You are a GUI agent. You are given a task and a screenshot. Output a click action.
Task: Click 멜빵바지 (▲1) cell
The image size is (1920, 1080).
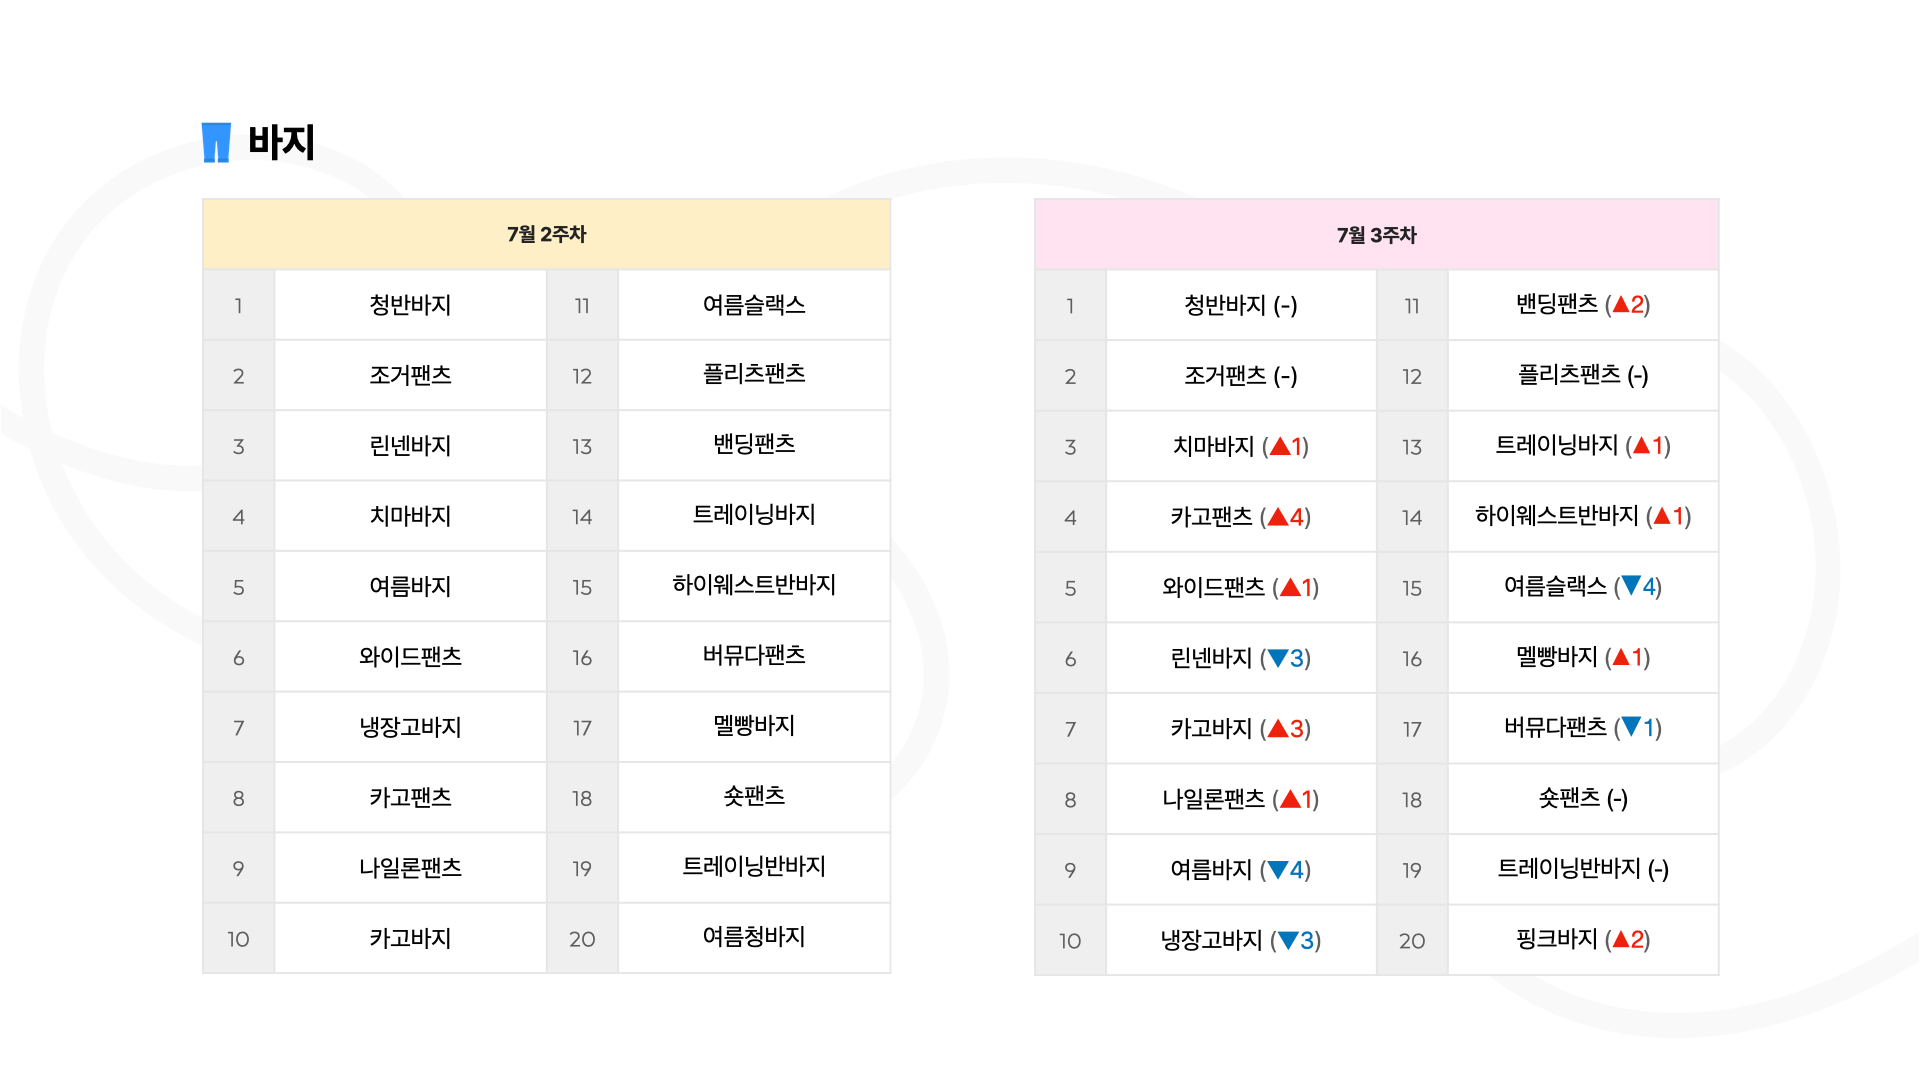point(1583,657)
